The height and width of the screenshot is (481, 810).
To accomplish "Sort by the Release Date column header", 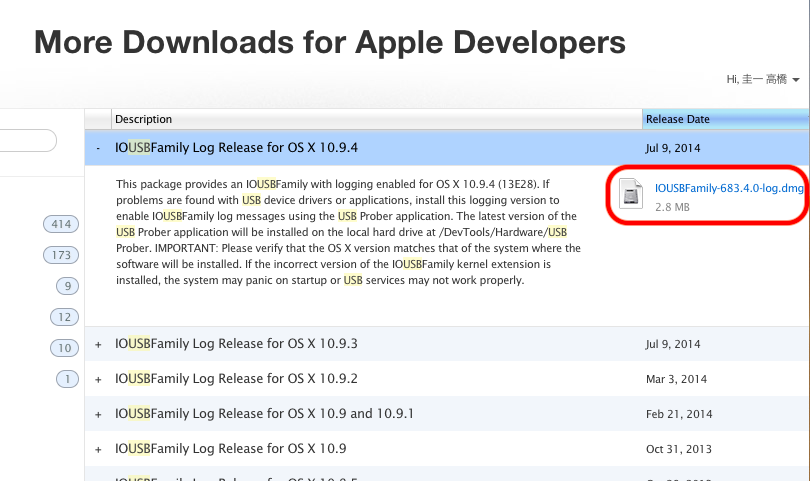I will [726, 119].
